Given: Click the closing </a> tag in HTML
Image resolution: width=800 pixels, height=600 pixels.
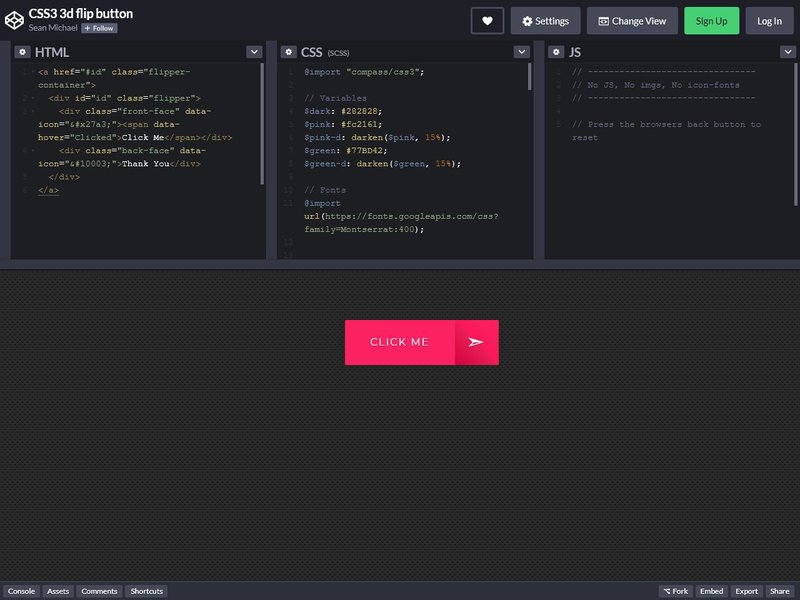Looking at the screenshot, I should [48, 190].
